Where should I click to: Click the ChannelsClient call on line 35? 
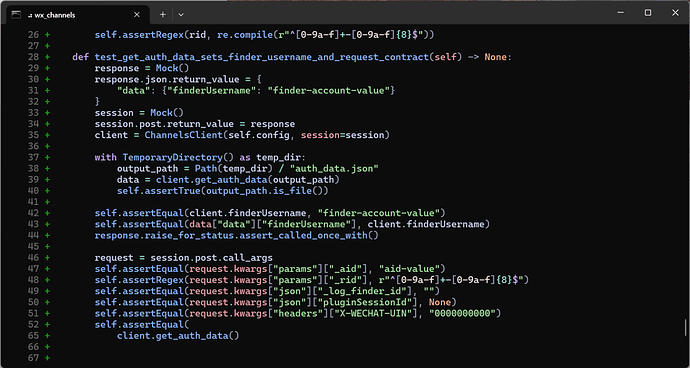[267, 135]
